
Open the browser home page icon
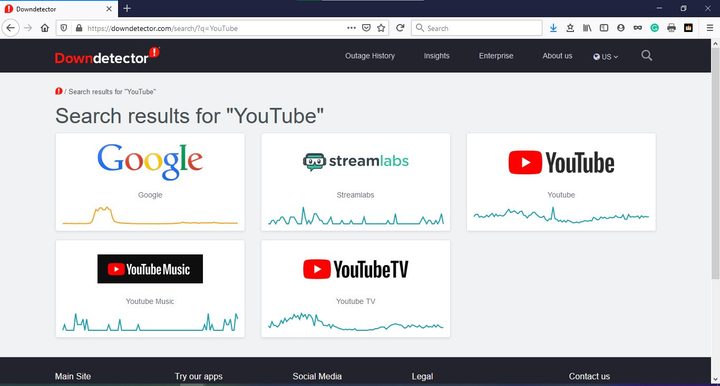45,28
